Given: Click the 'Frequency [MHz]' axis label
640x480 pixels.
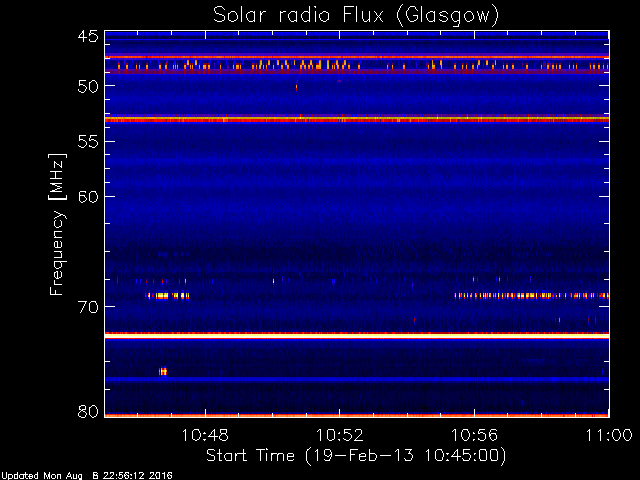Looking at the screenshot, I should 57,224.
